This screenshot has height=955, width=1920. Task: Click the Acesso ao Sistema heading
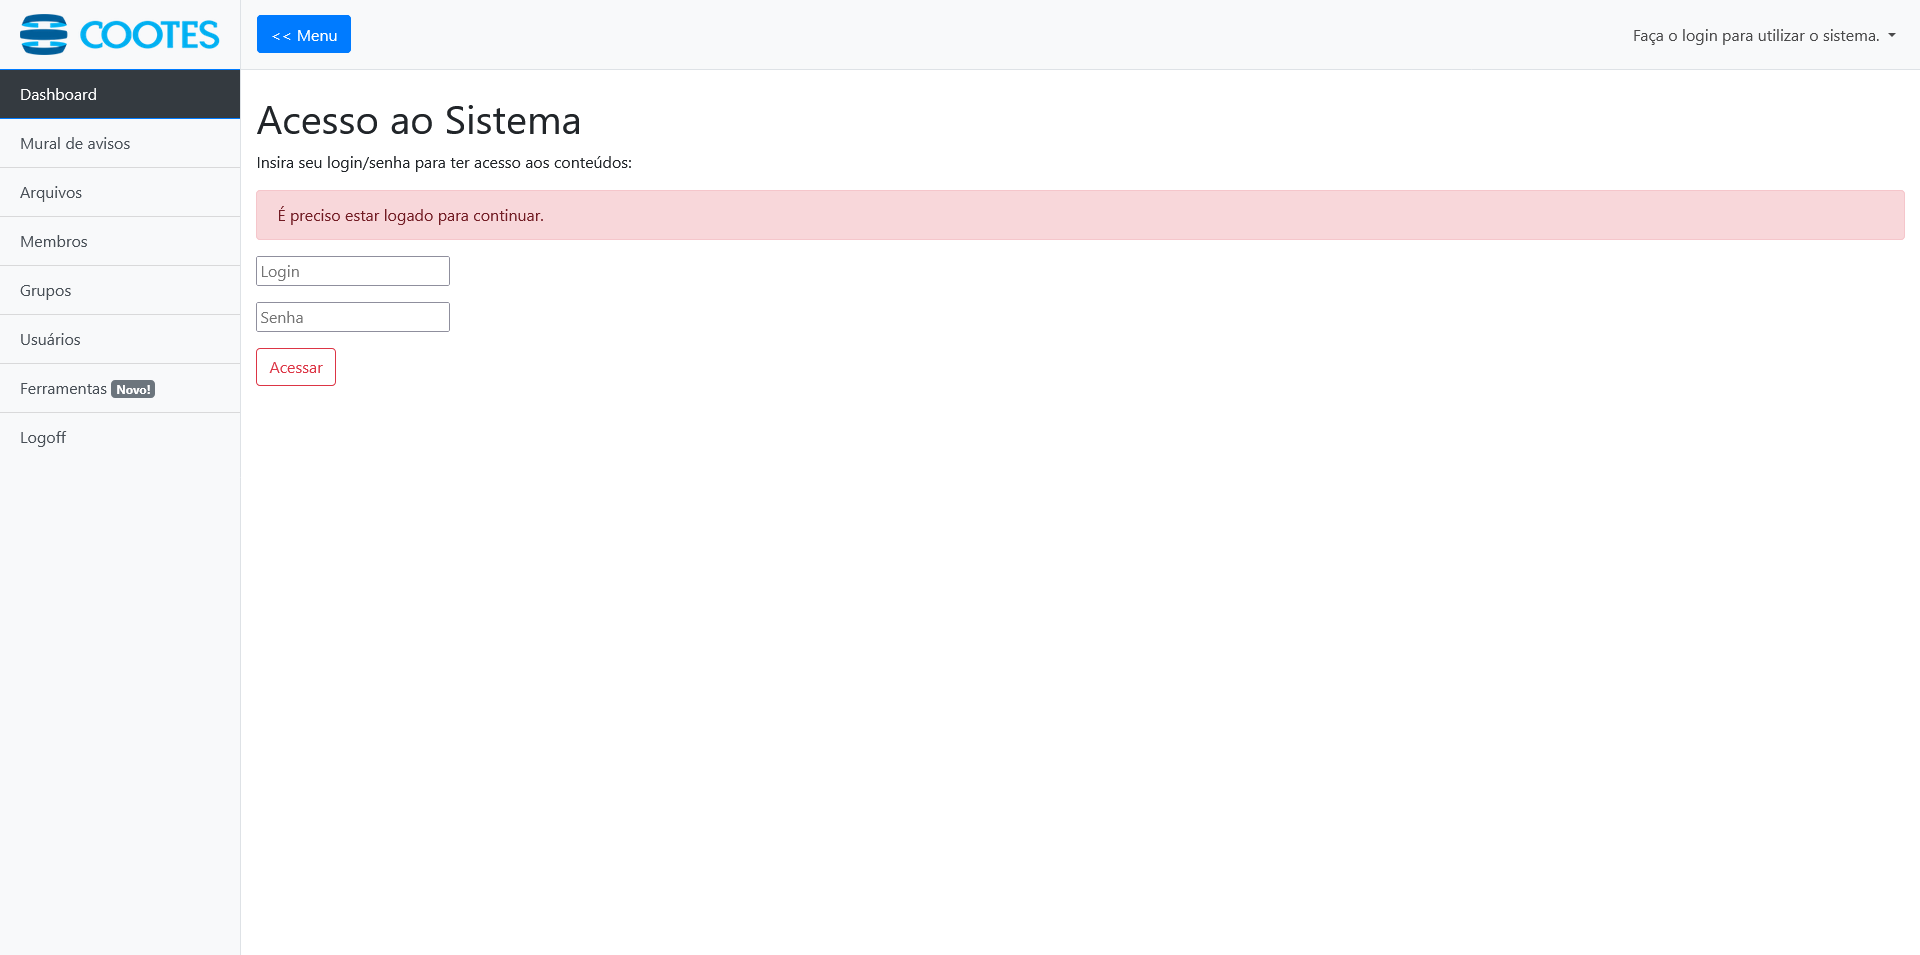(x=419, y=120)
